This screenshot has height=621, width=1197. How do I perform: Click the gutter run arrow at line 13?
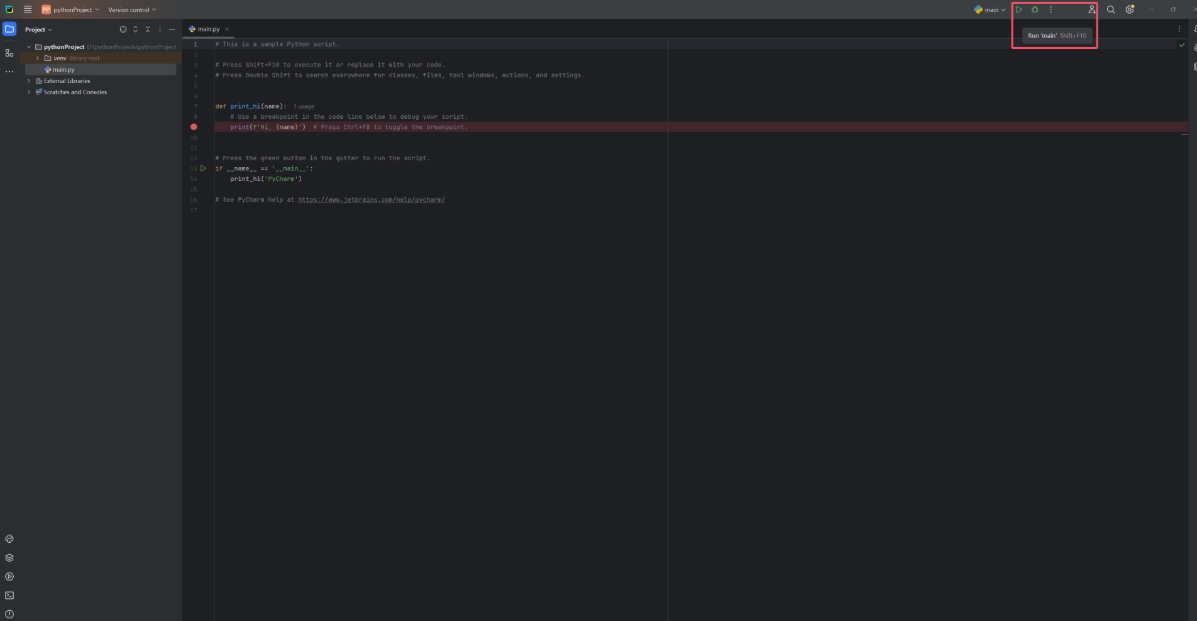click(203, 168)
